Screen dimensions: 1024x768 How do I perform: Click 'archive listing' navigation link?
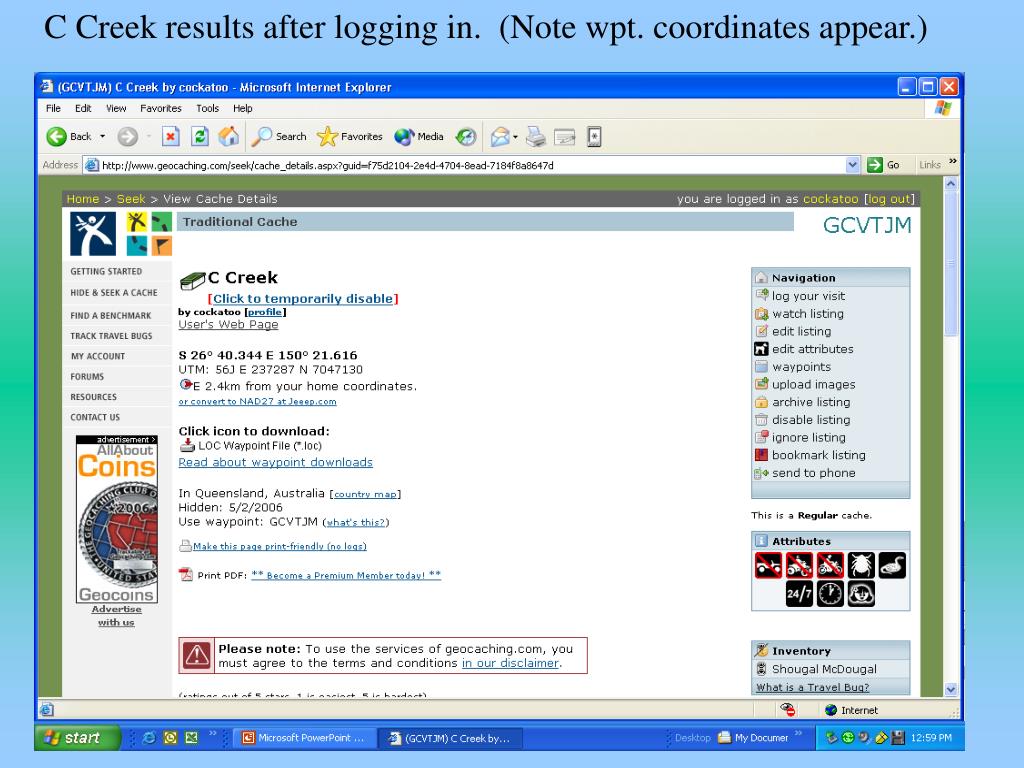811,402
